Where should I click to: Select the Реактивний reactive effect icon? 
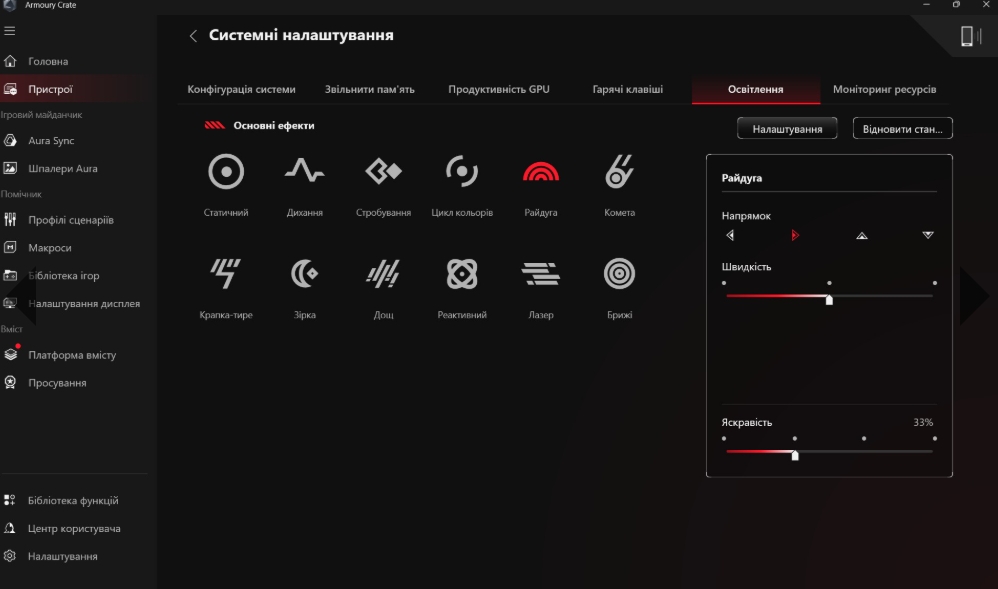pyautogui.click(x=461, y=273)
